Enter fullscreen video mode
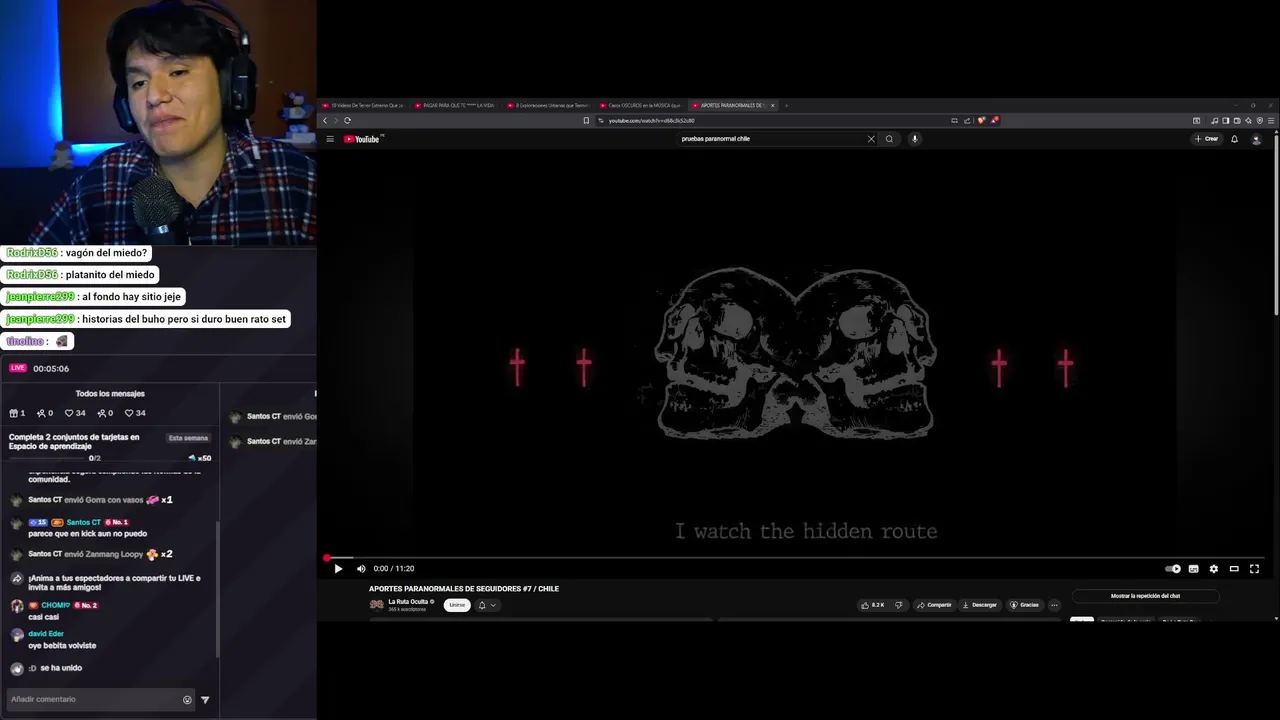This screenshot has height=720, width=1280. (x=1254, y=569)
